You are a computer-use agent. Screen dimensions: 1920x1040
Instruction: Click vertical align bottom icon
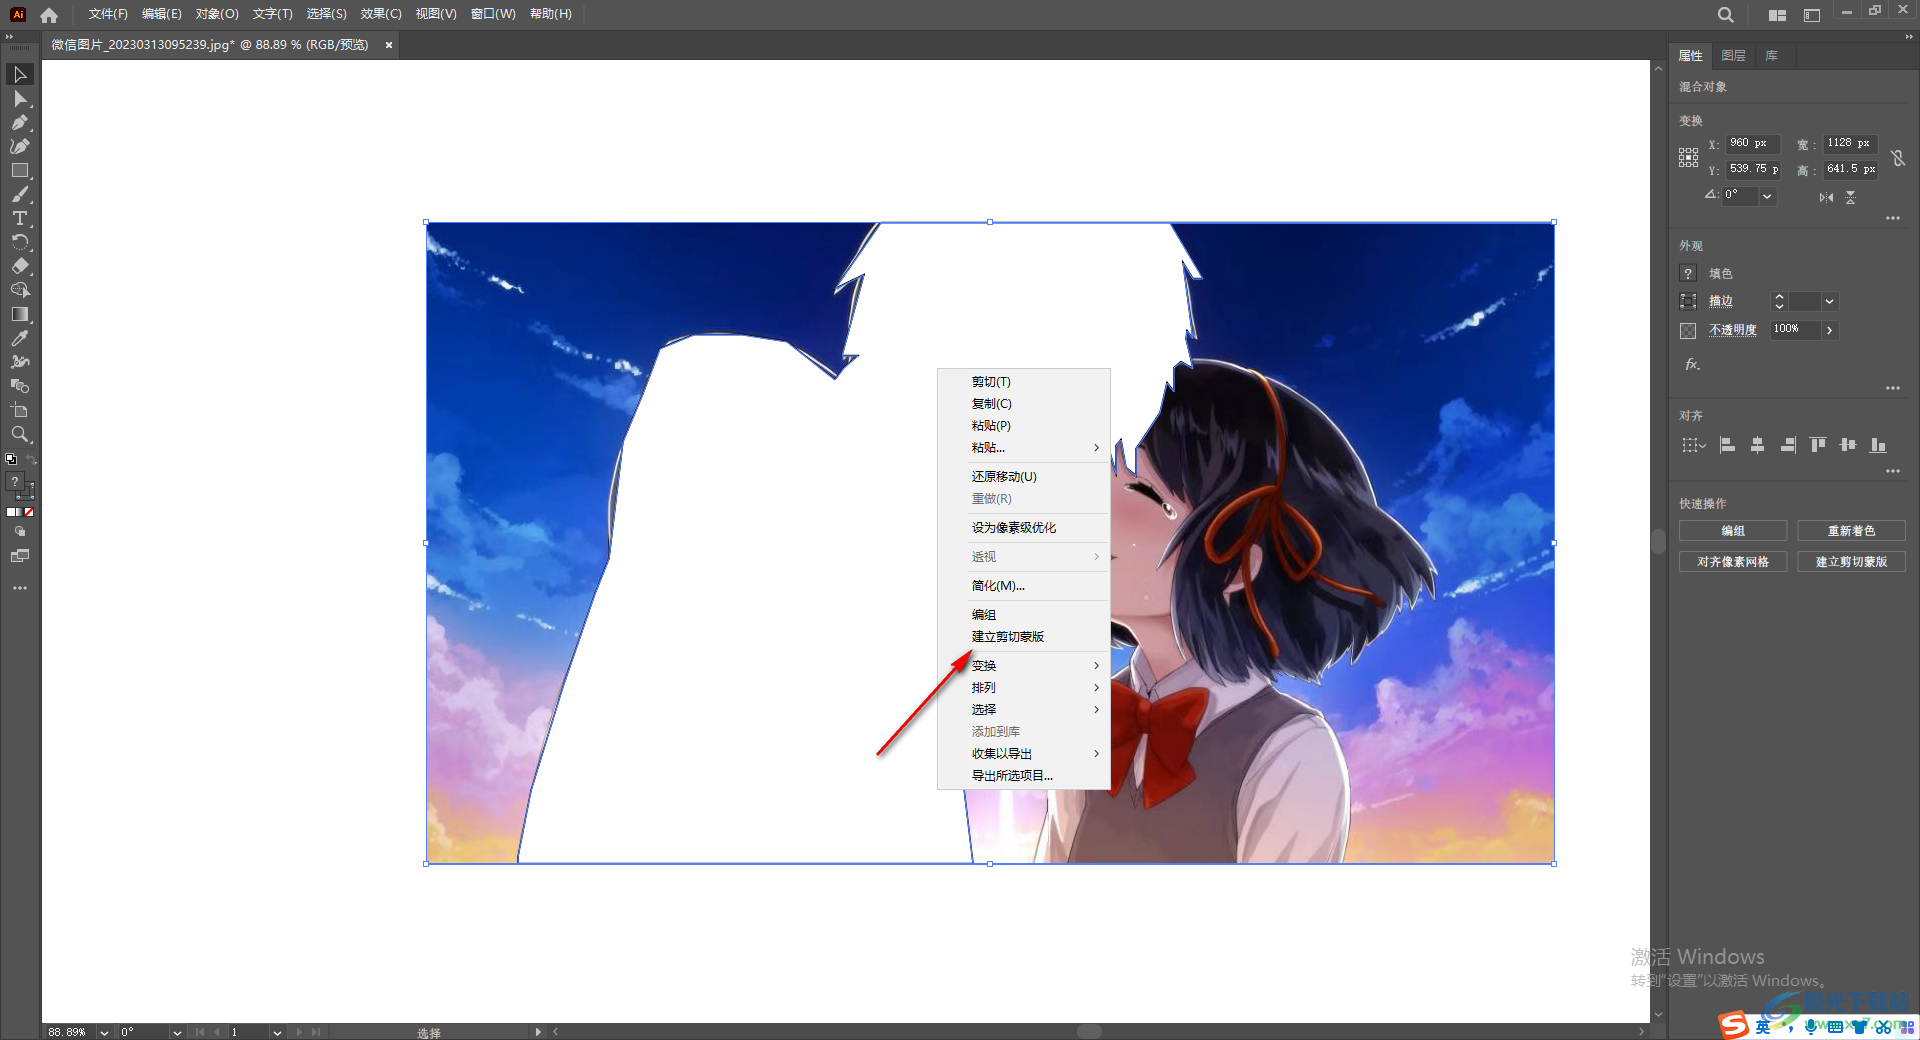click(1878, 445)
